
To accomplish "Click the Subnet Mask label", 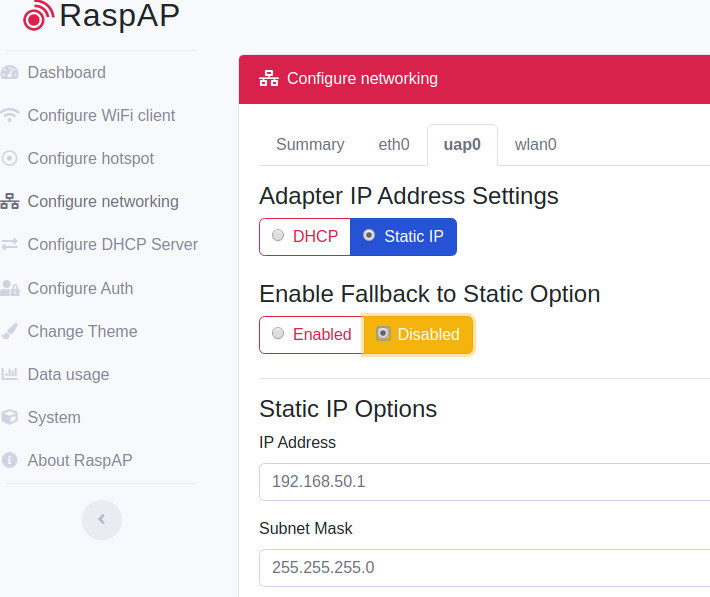I will [x=306, y=529].
